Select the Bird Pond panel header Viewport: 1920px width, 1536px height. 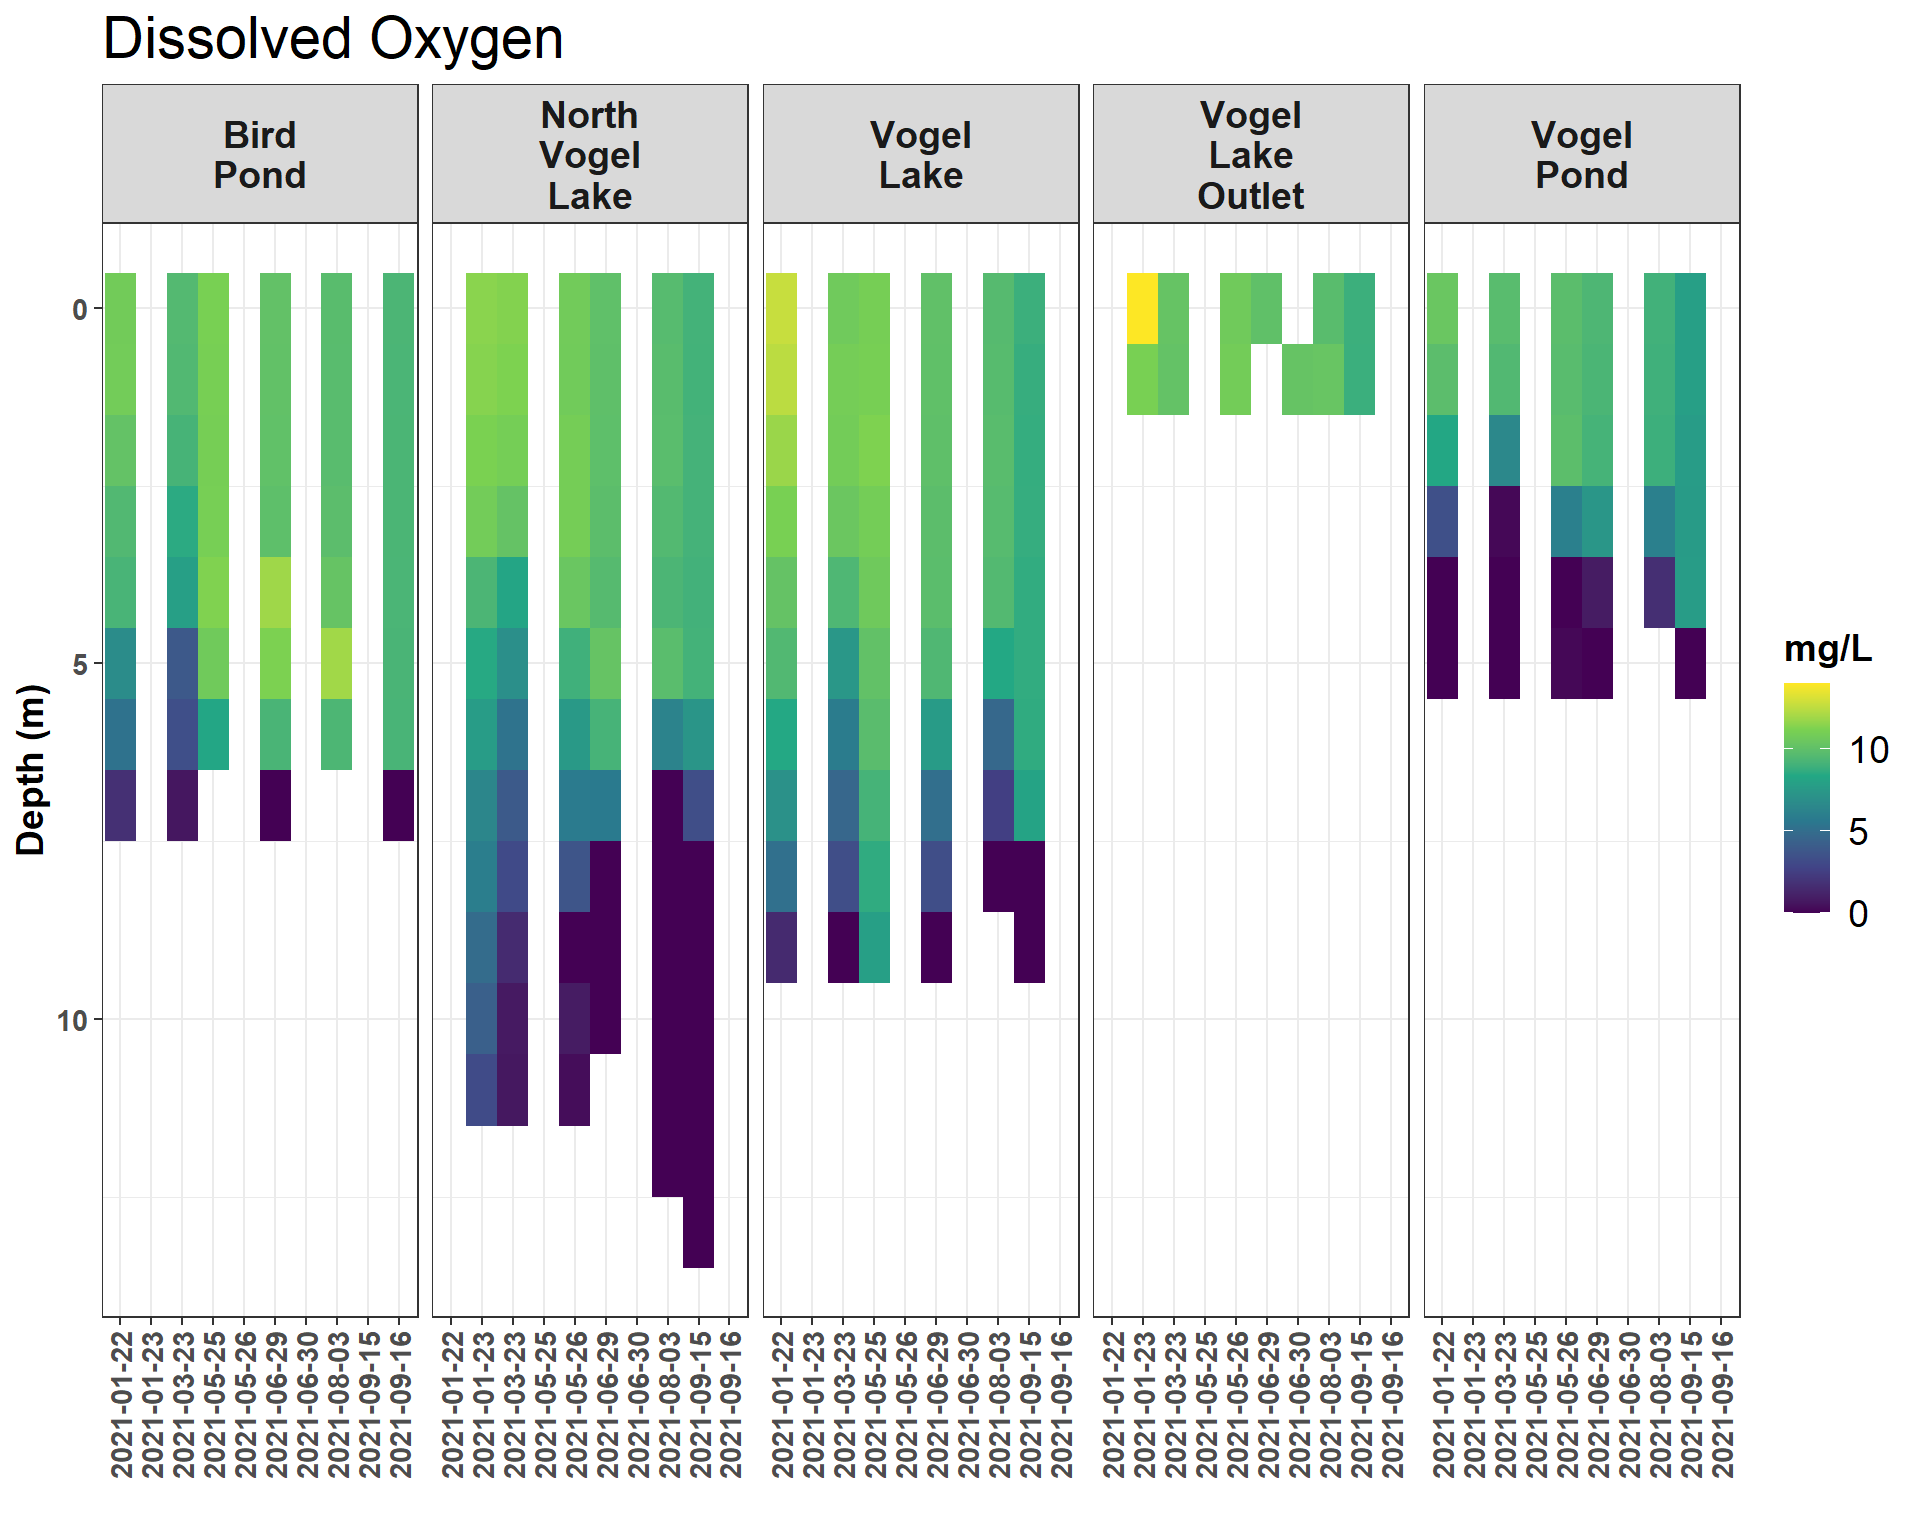260,155
